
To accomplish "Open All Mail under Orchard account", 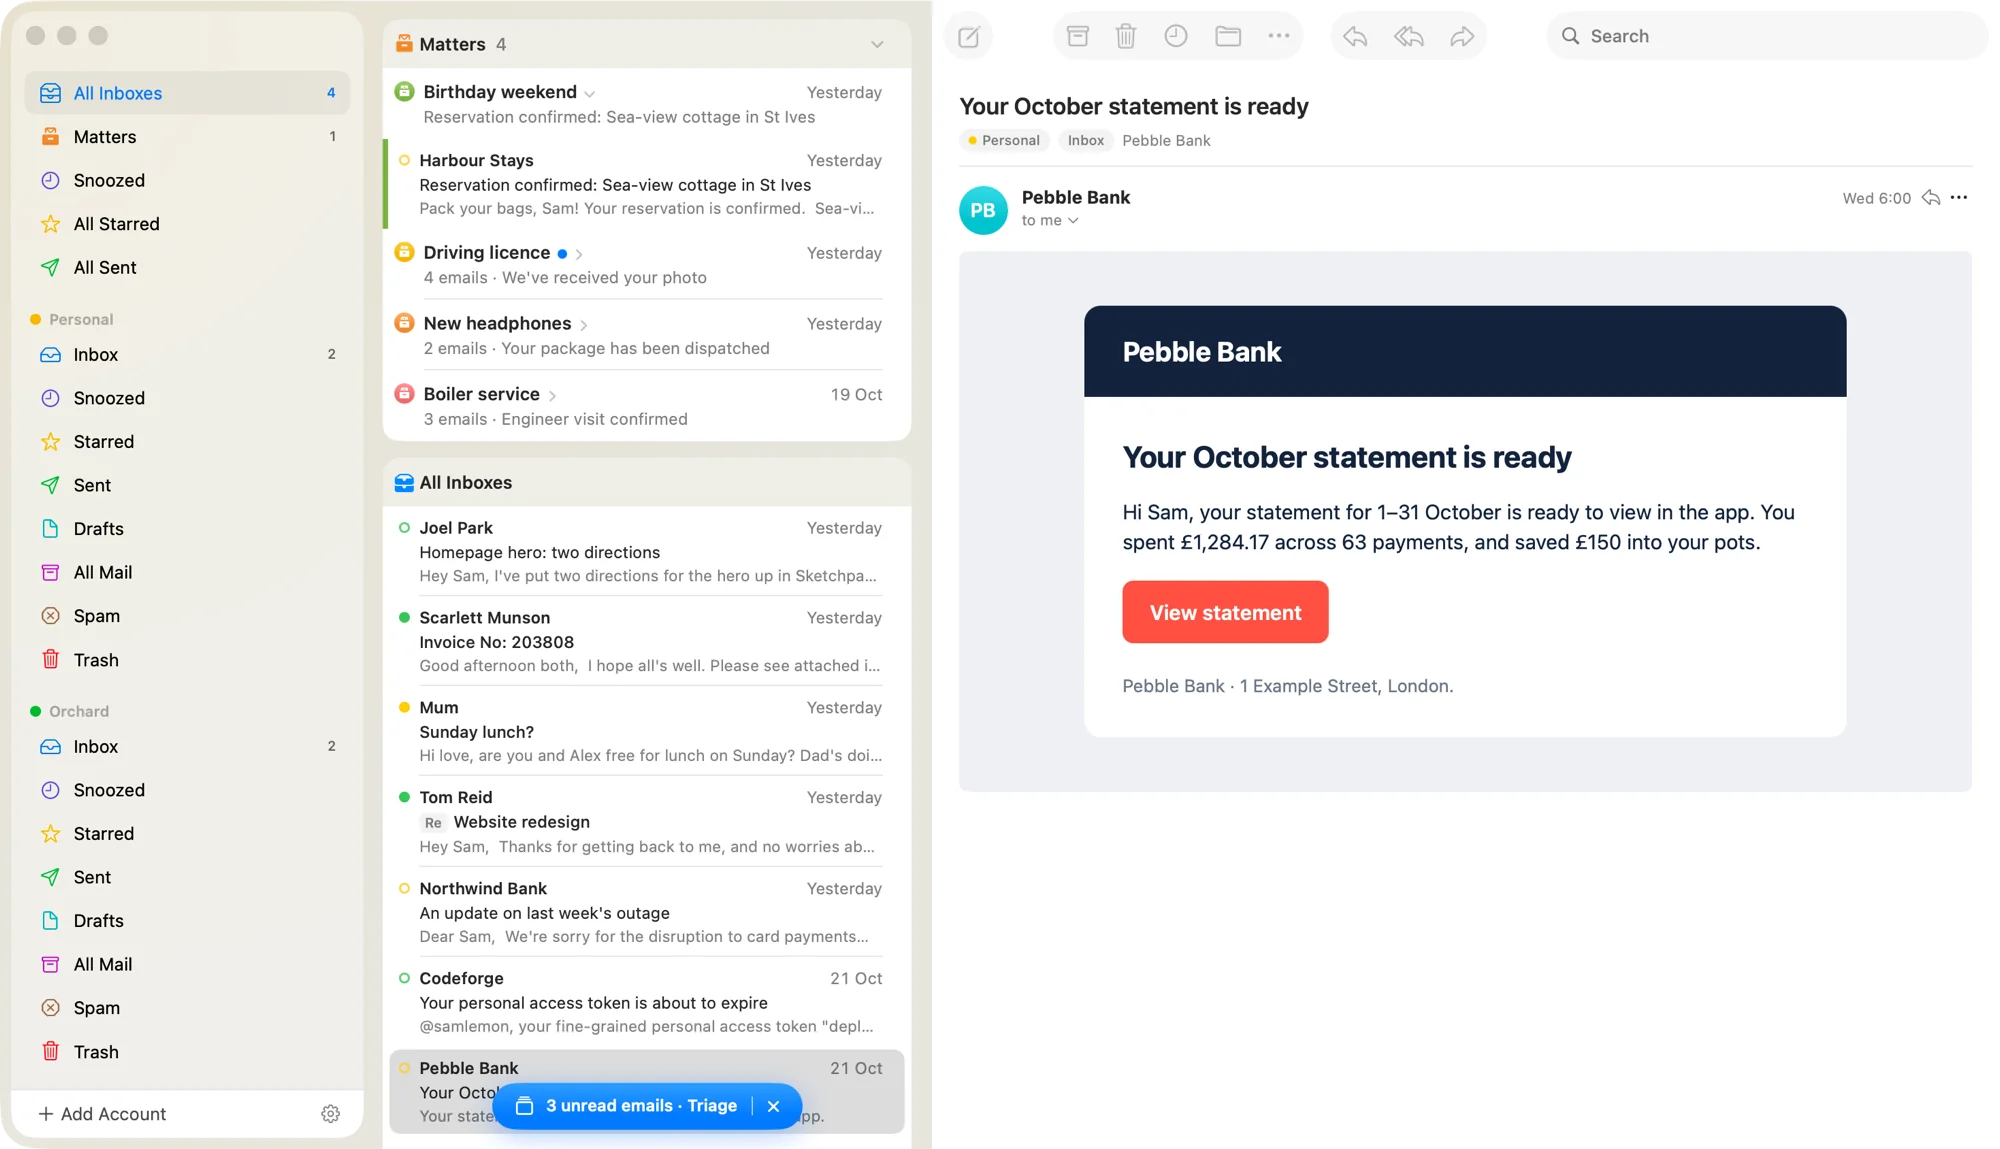I will pyautogui.click(x=187, y=965).
